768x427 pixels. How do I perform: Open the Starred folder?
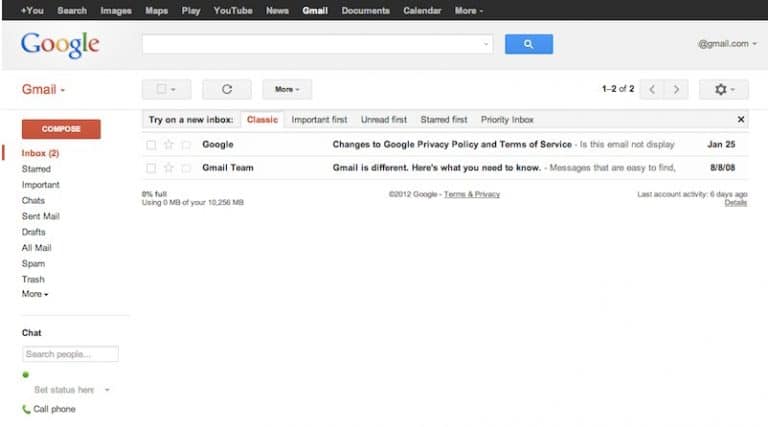[x=36, y=169]
